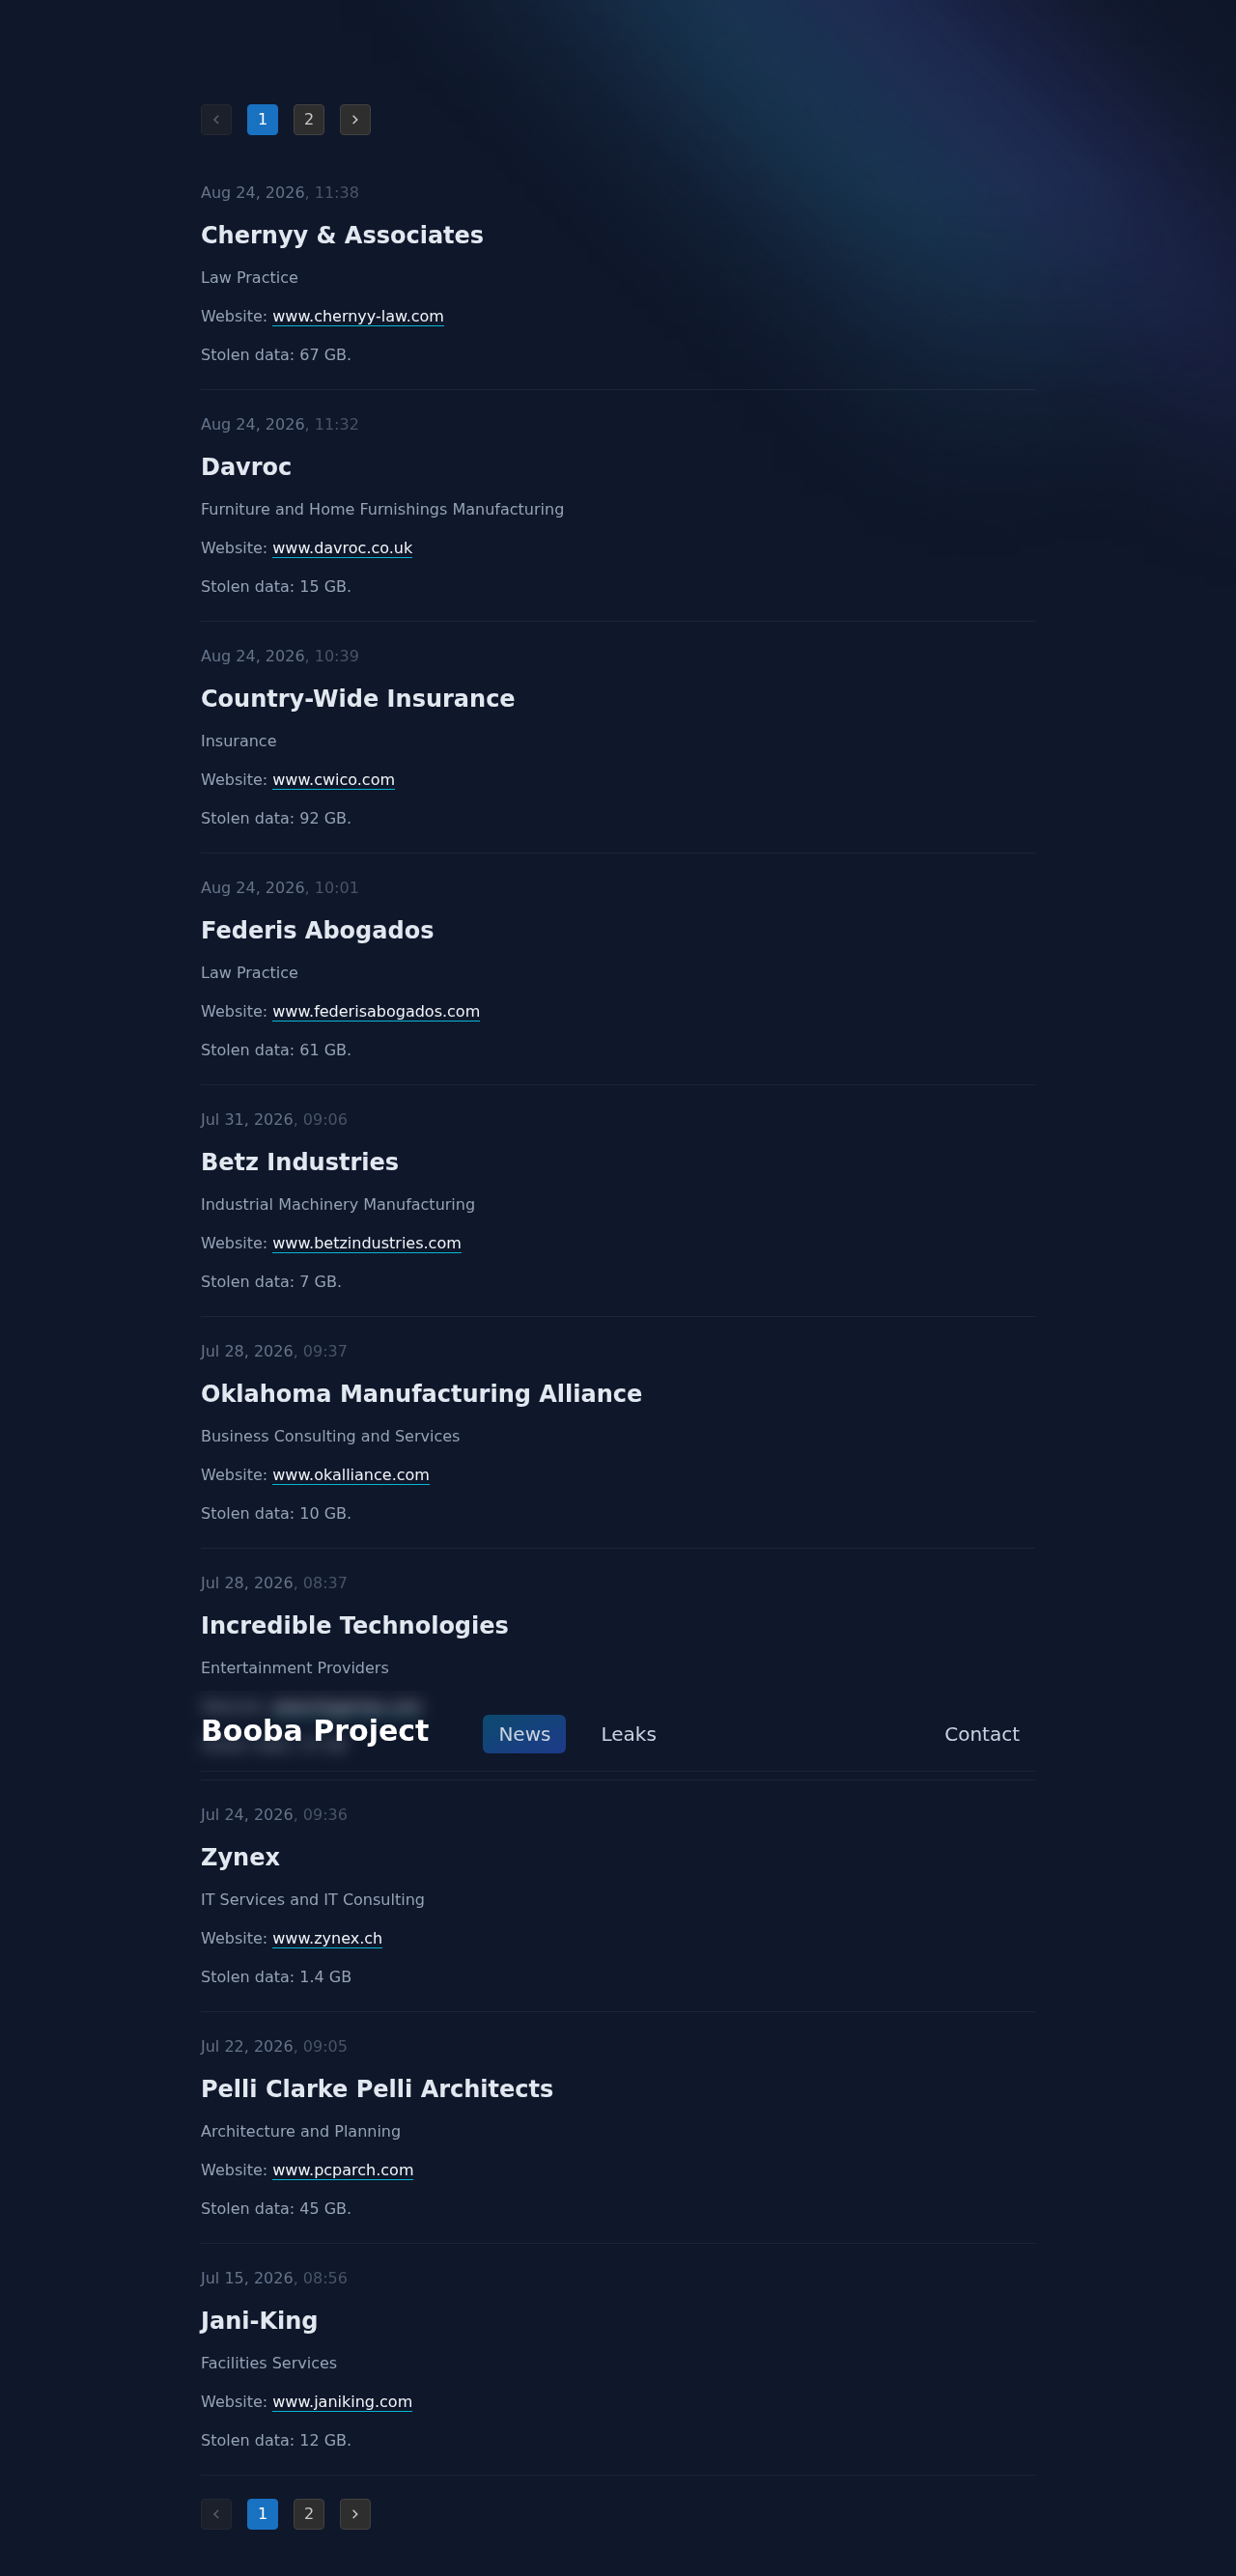Select page 2 in top pagination
1236x2576 pixels.
click(309, 120)
